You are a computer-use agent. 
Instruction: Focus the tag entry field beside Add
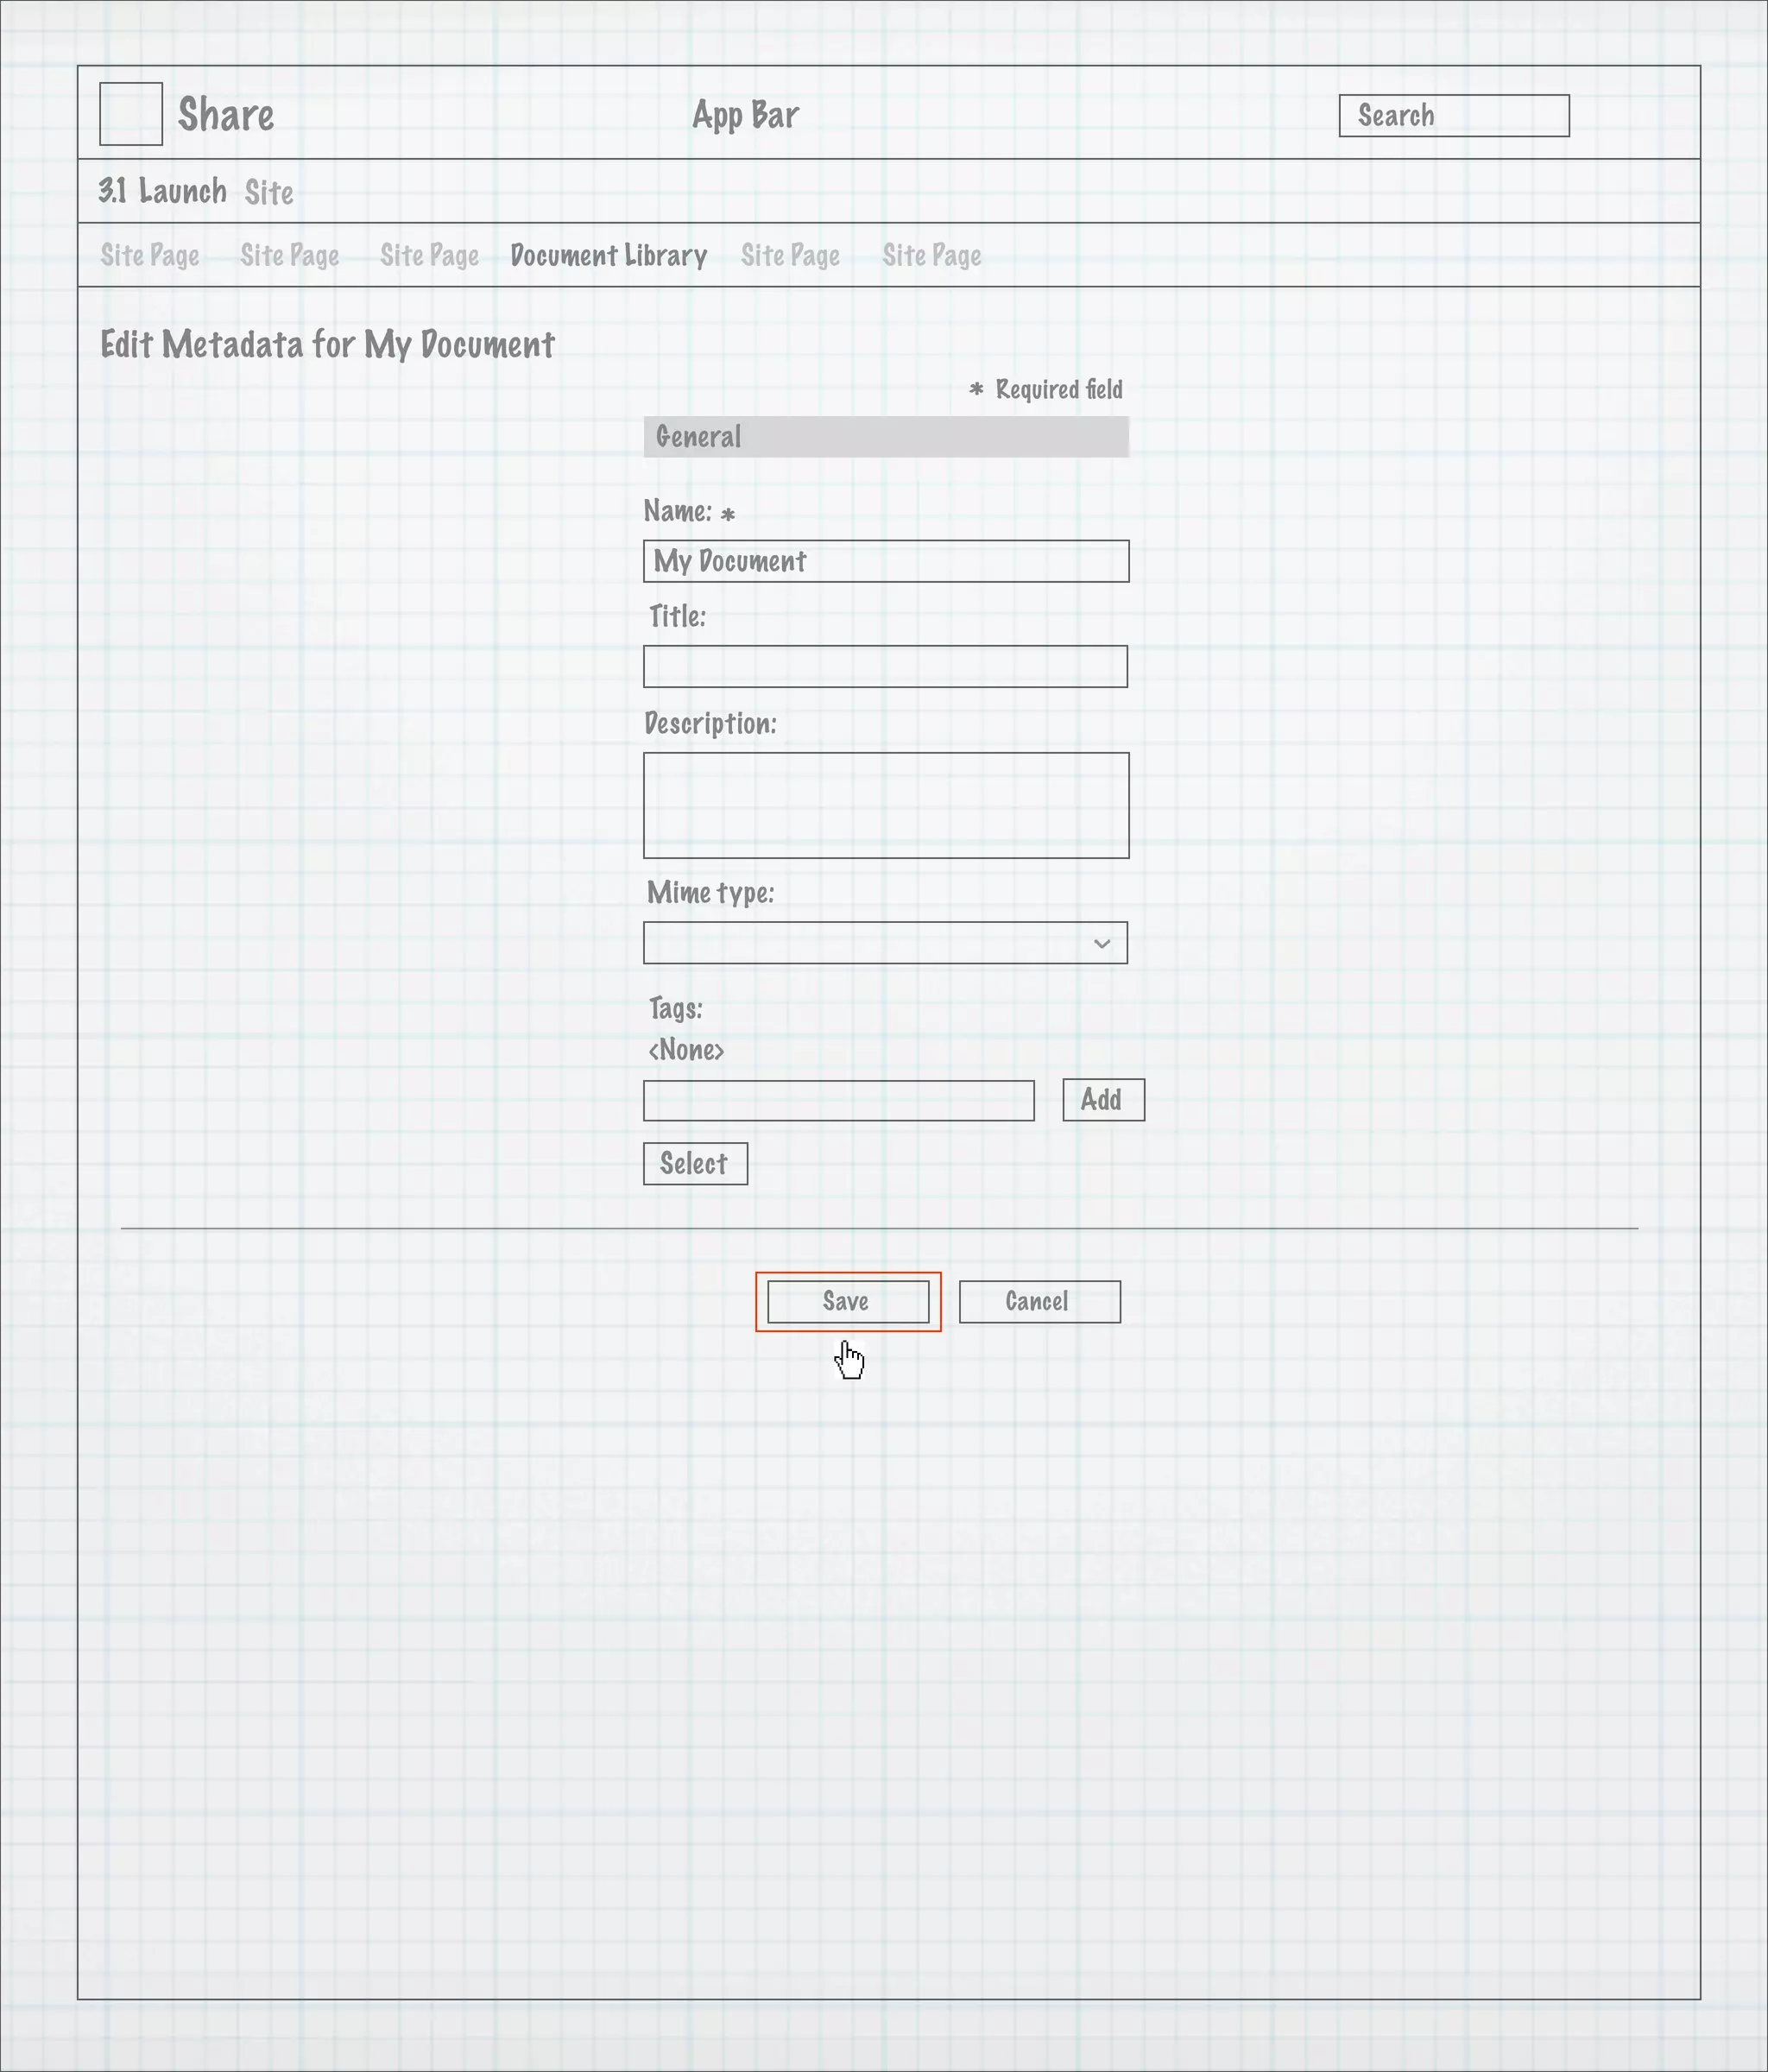(x=838, y=1101)
